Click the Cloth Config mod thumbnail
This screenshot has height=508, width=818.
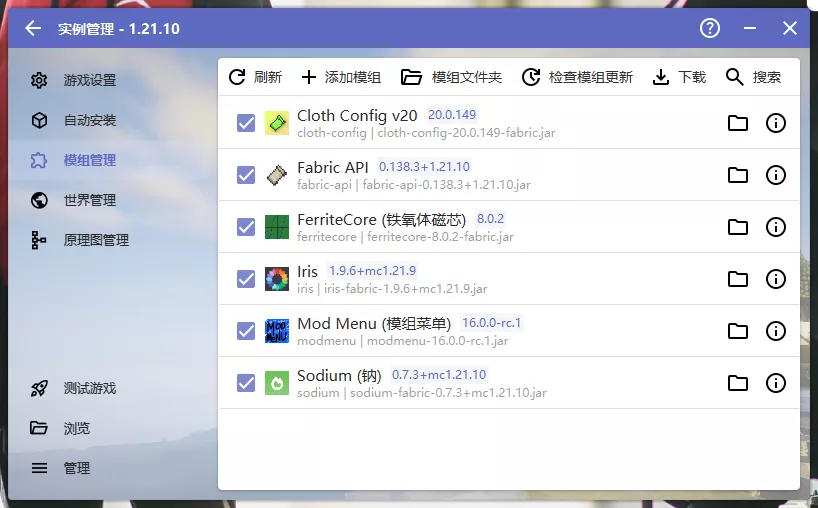click(277, 123)
